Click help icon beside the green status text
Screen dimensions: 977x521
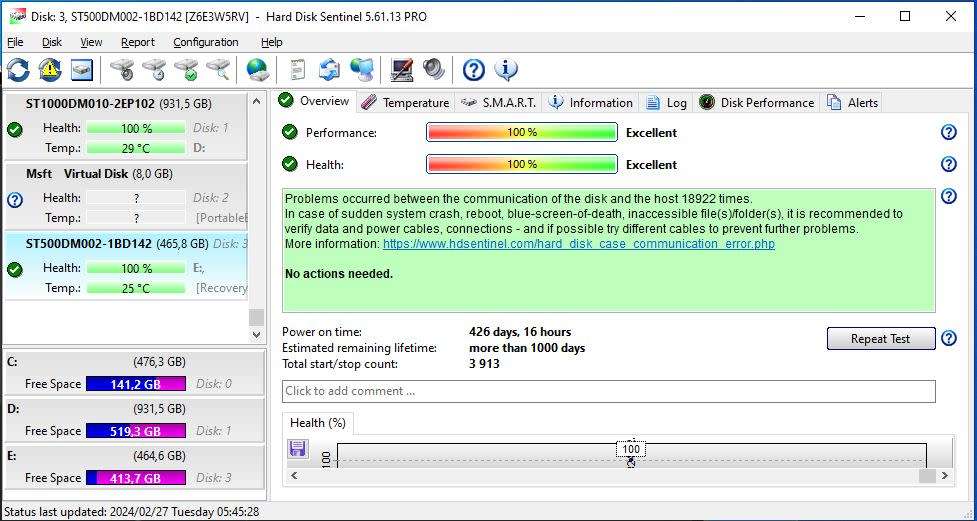948,196
